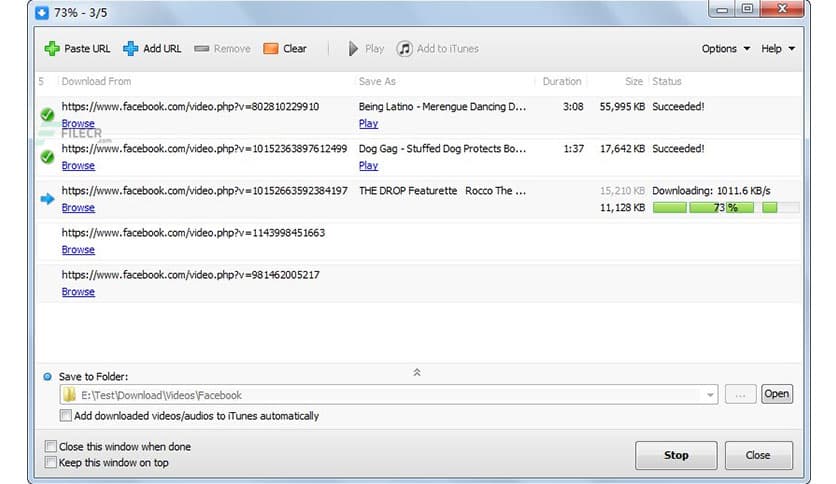
Task: Click the Paste URL green plus icon
Action: pos(52,49)
